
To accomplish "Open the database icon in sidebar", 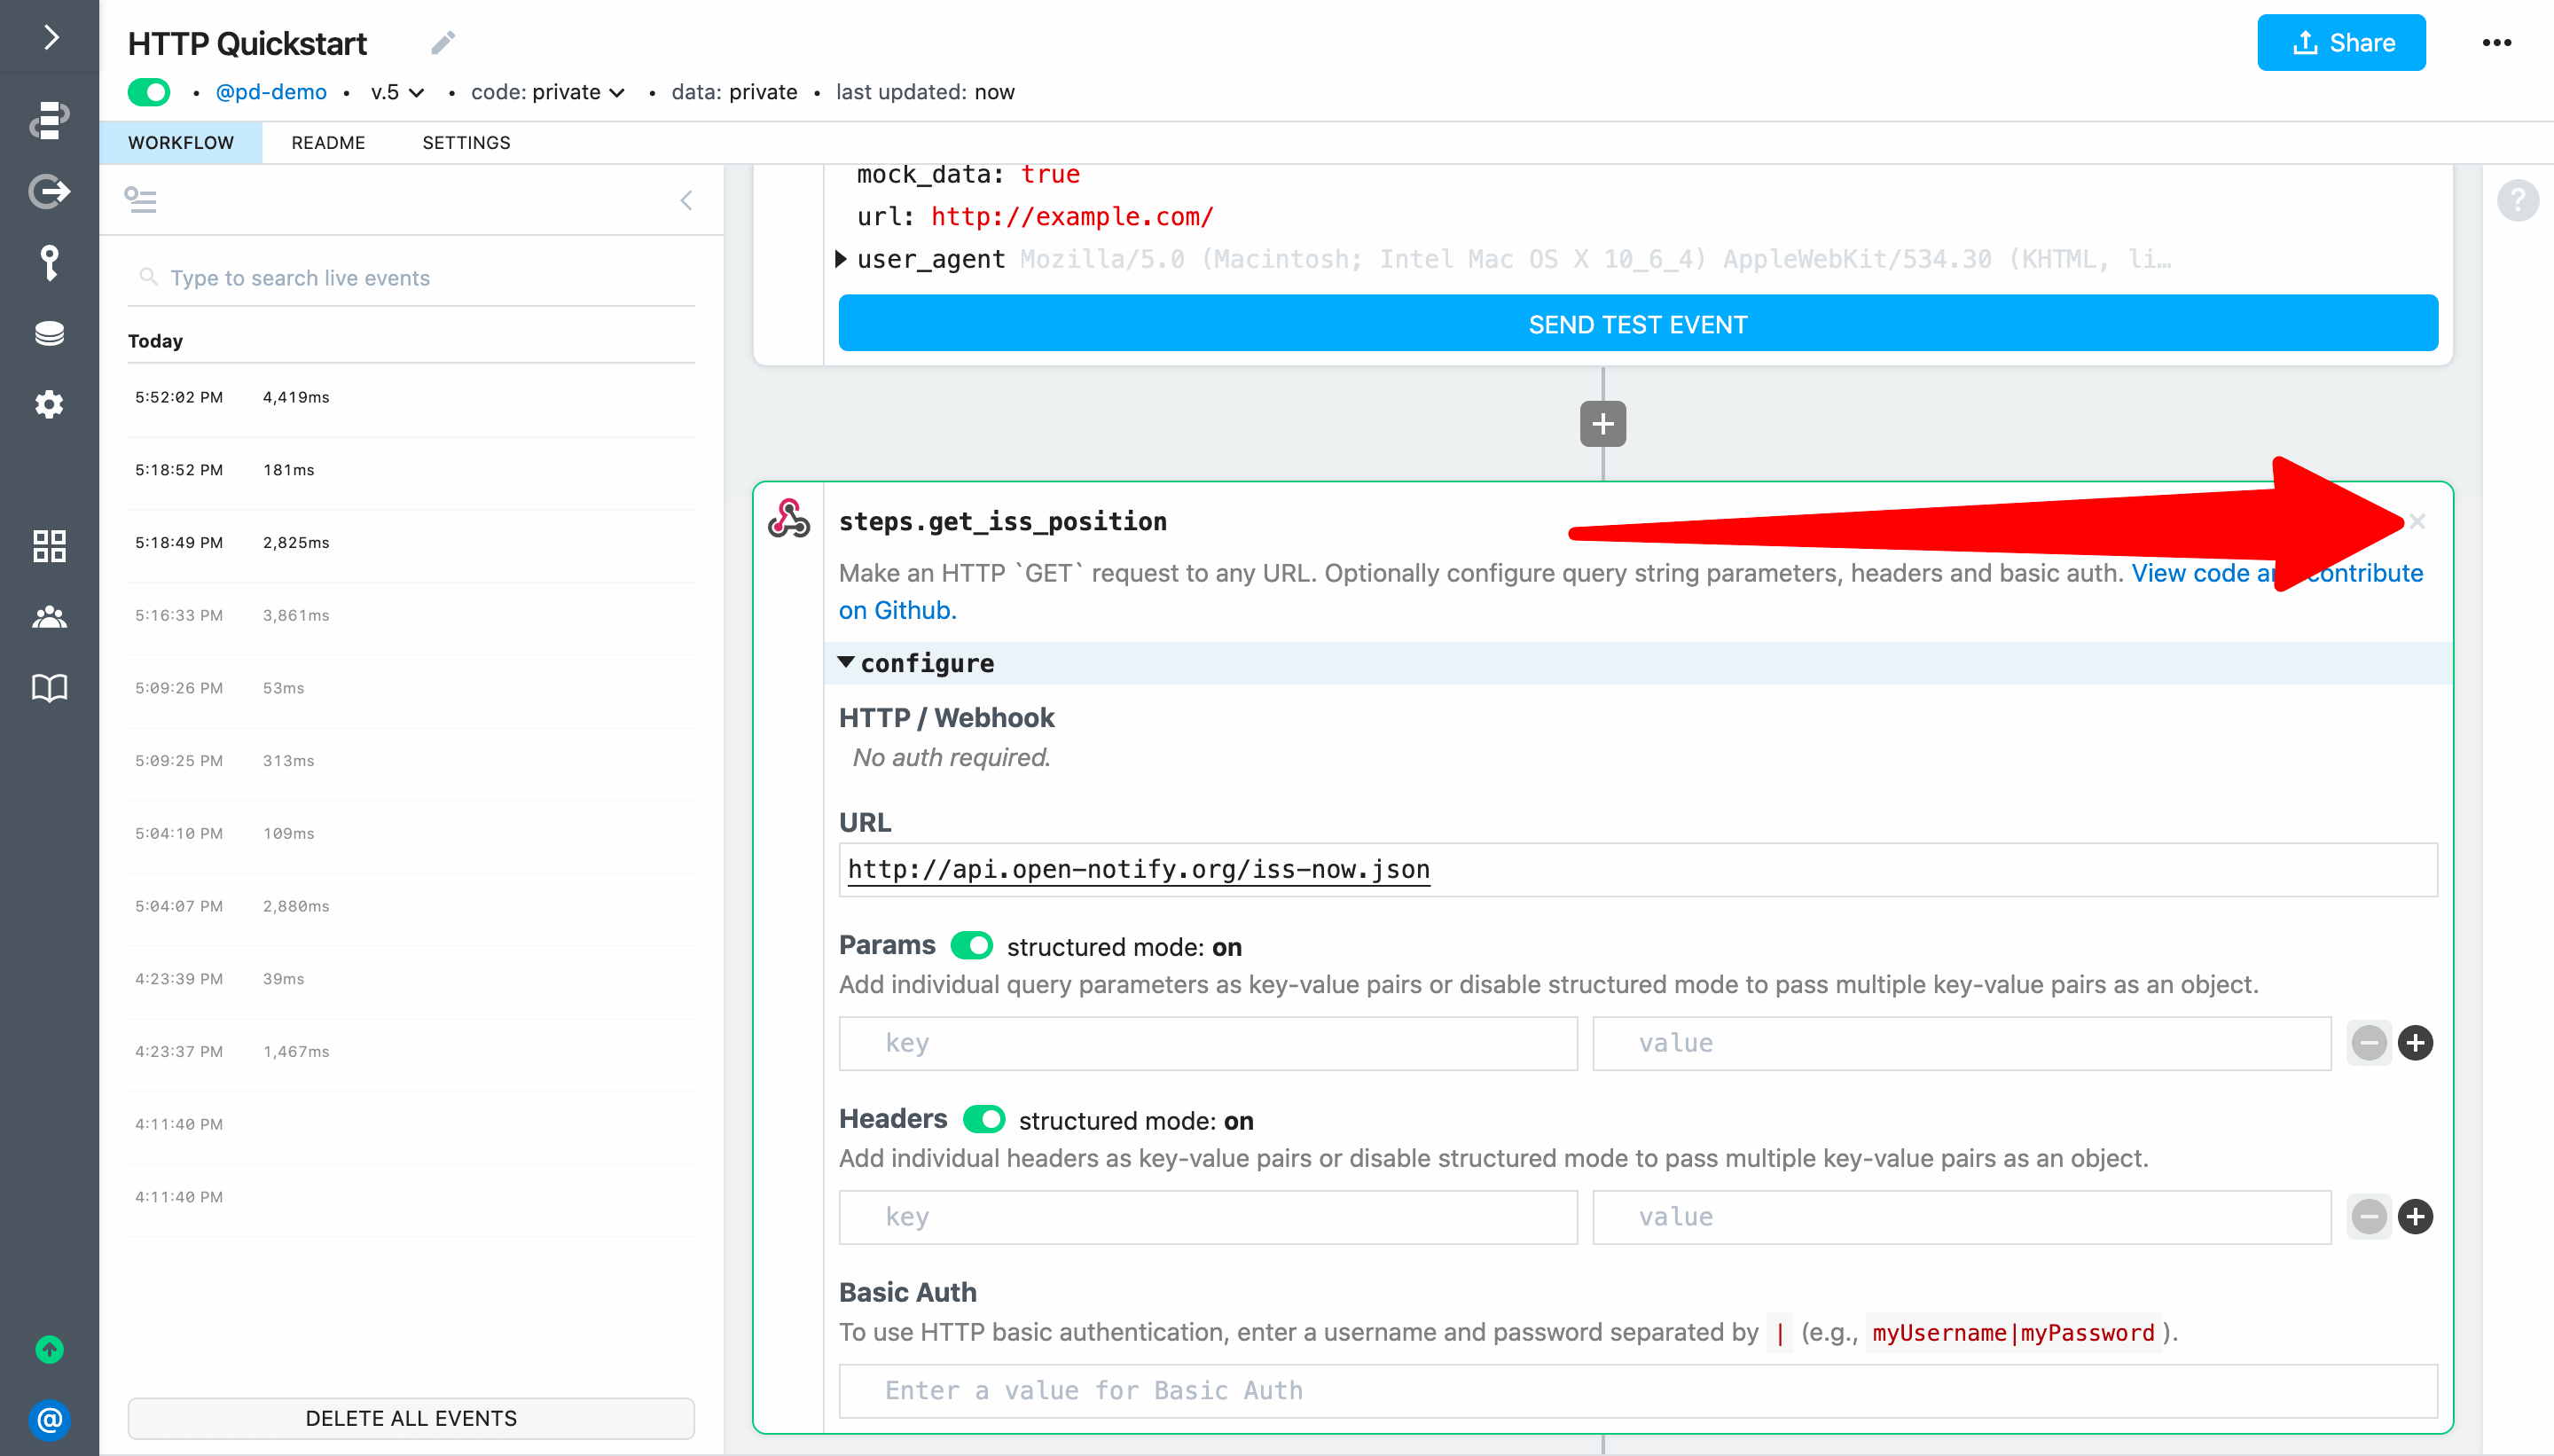I will click(49, 333).
